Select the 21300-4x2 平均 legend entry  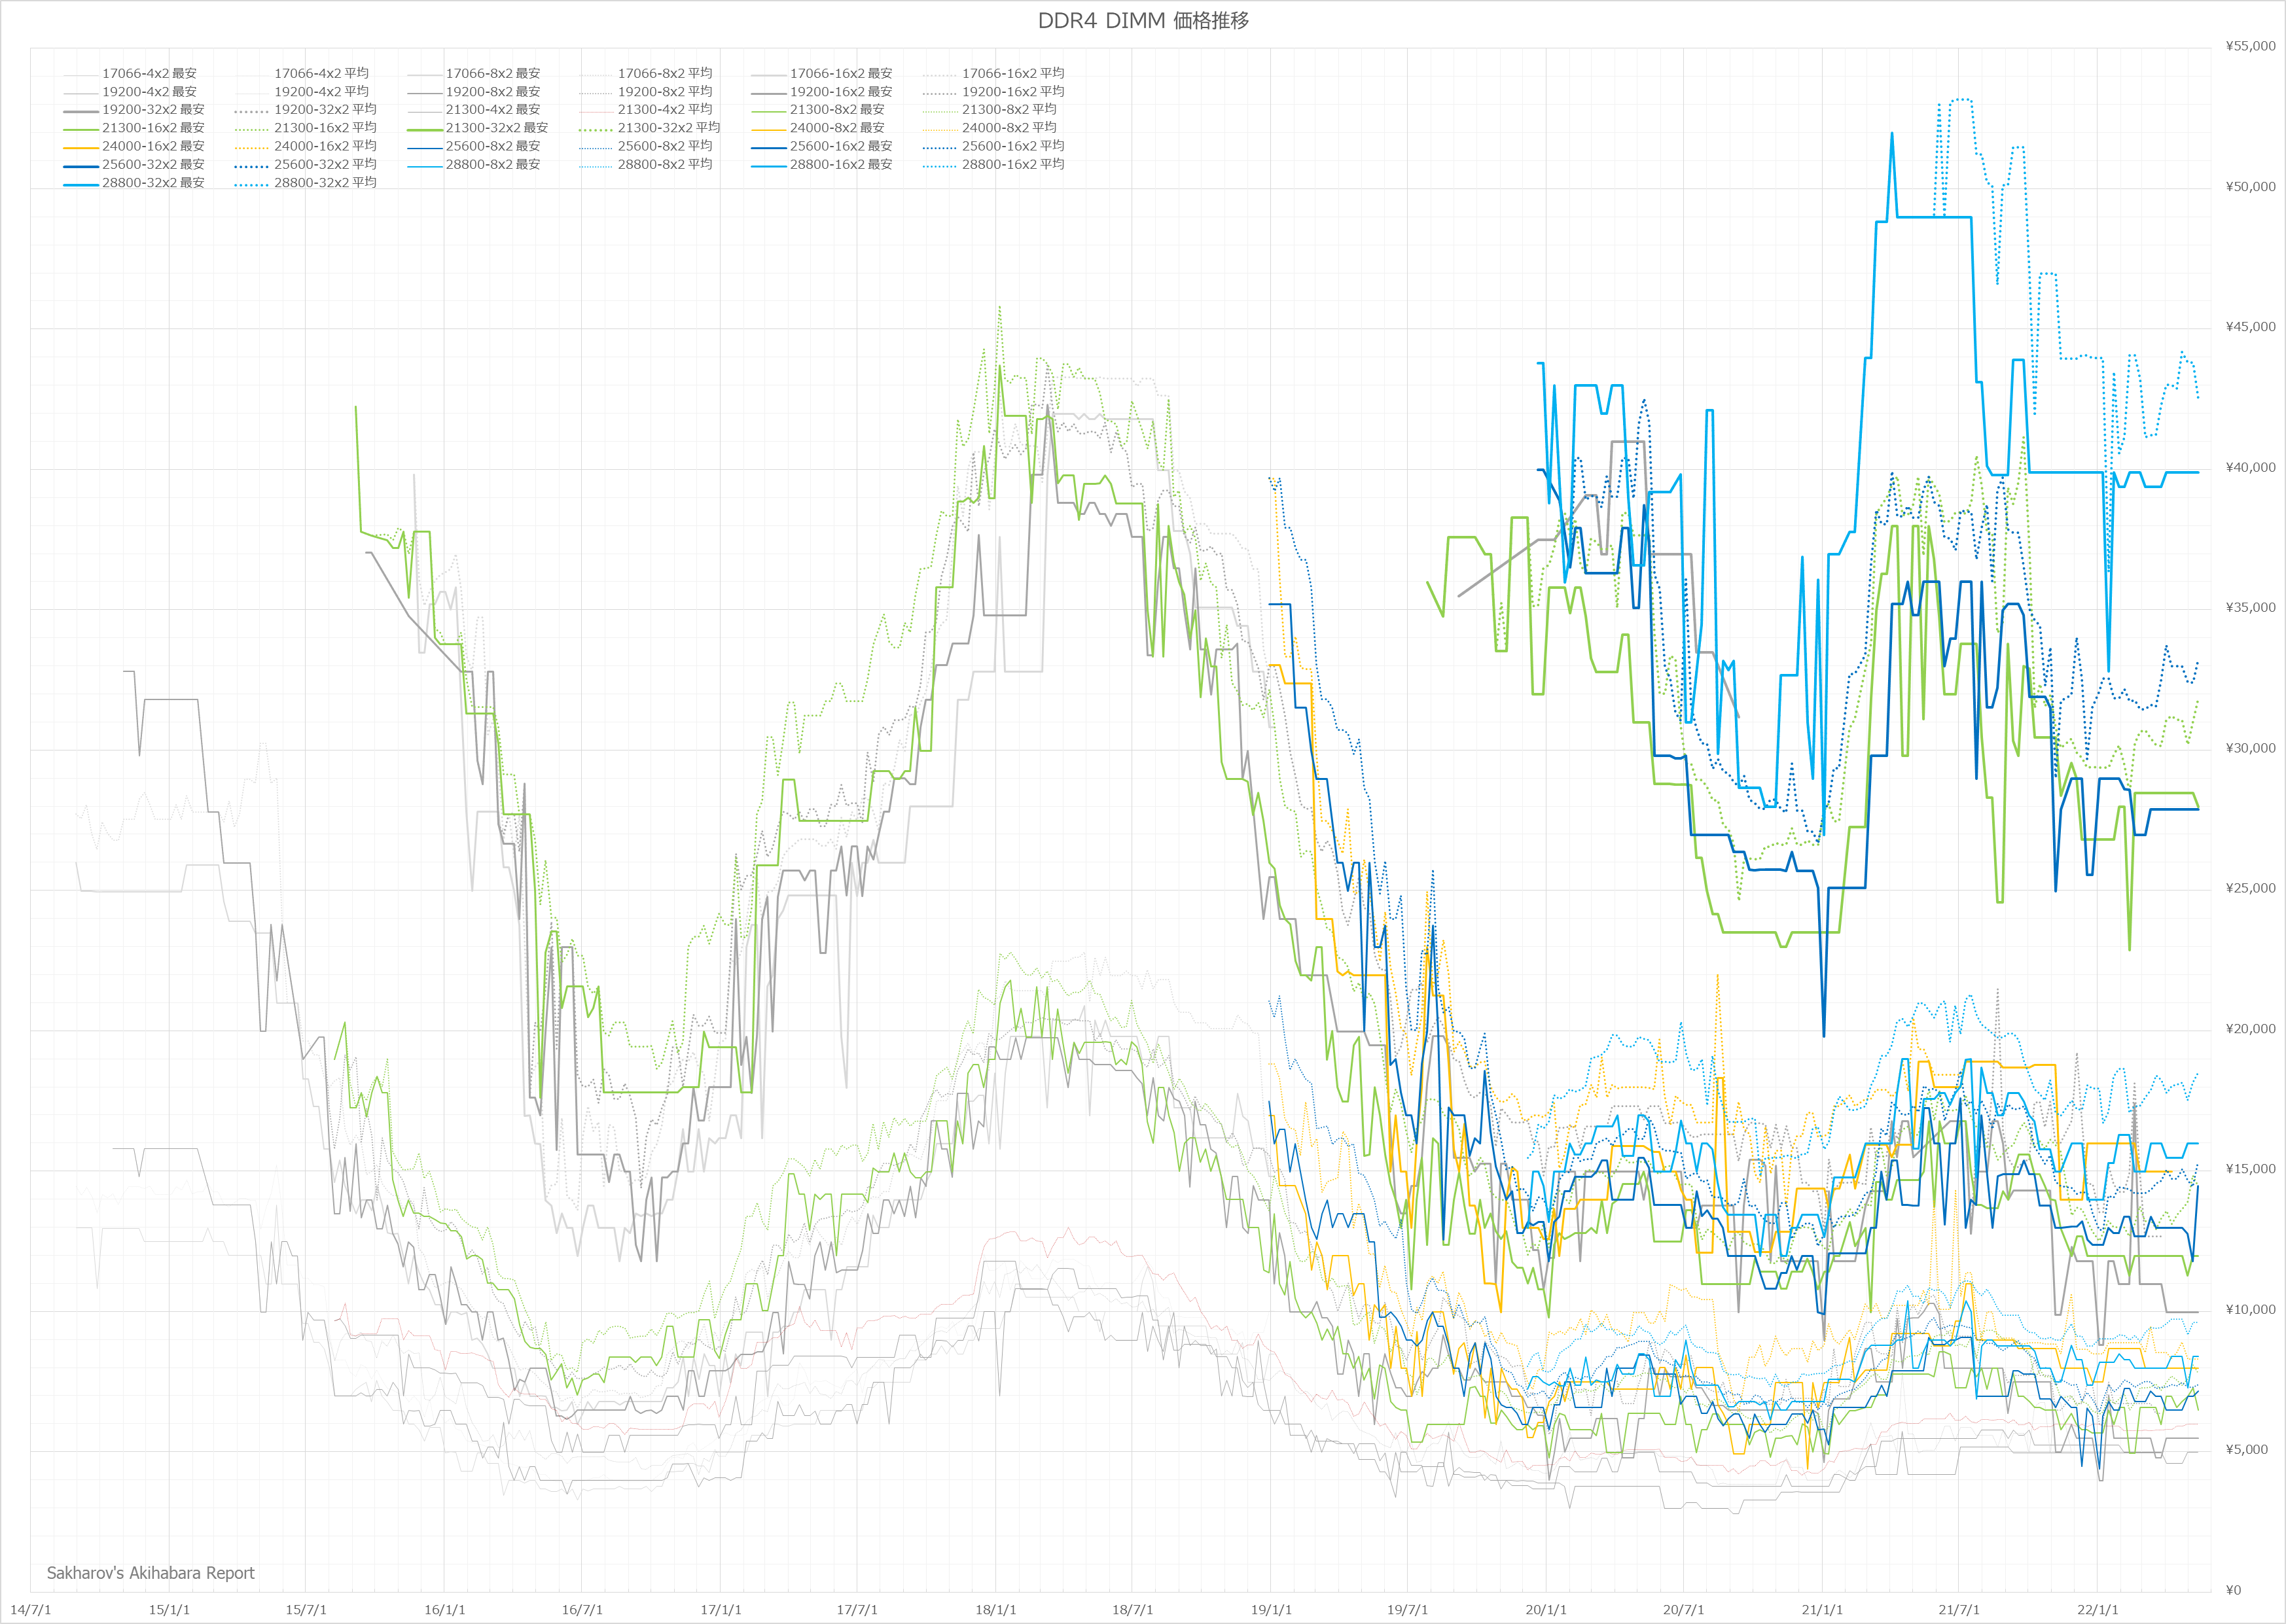(664, 109)
